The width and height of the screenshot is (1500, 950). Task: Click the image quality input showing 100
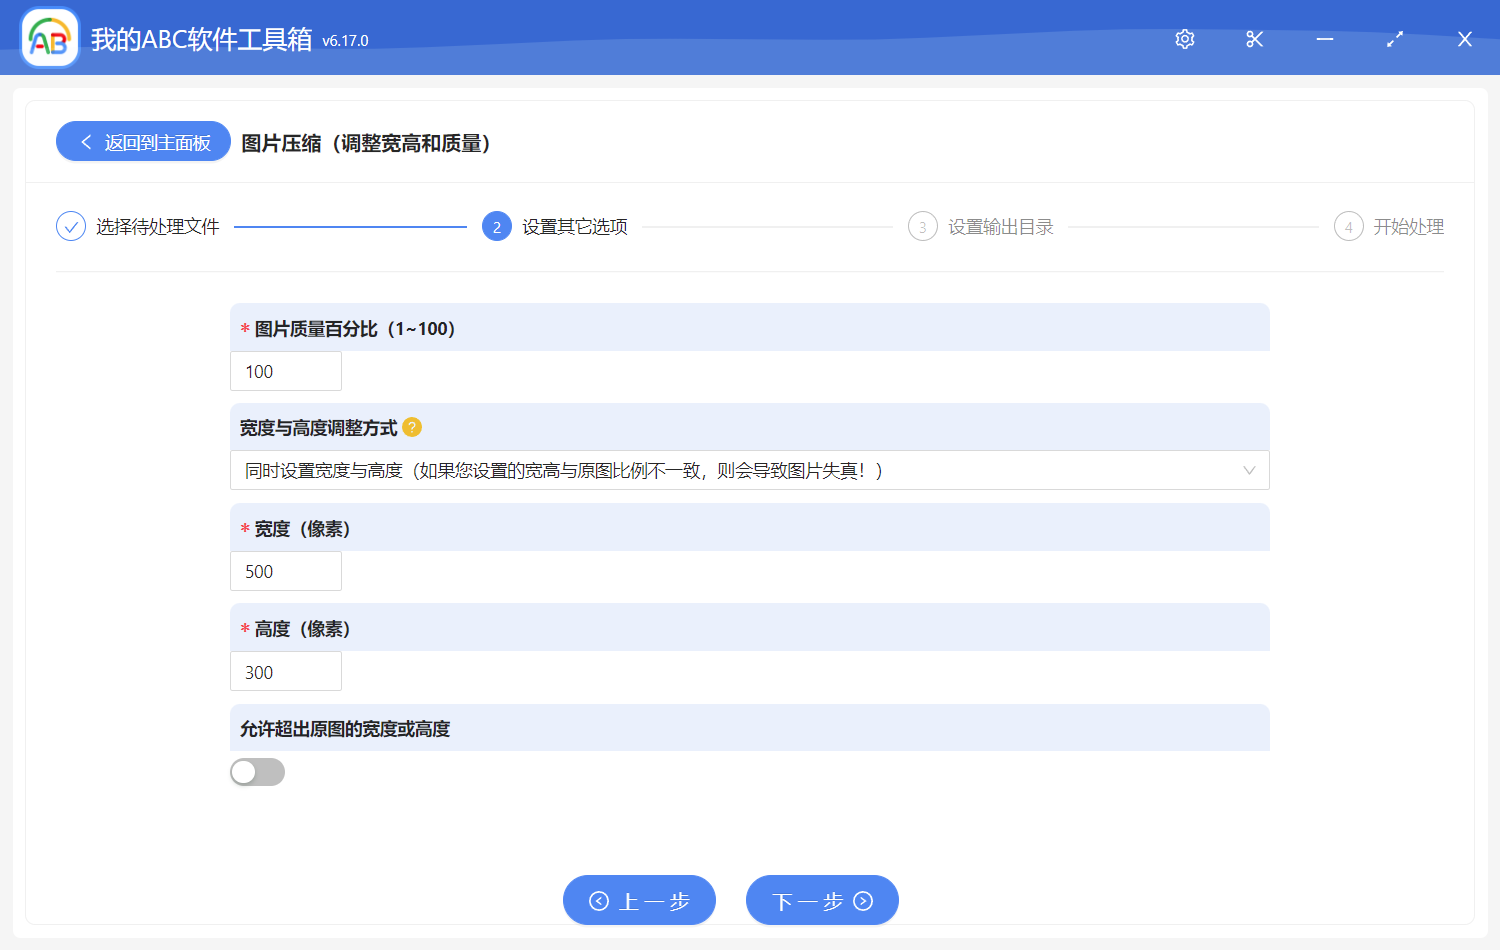coord(285,371)
